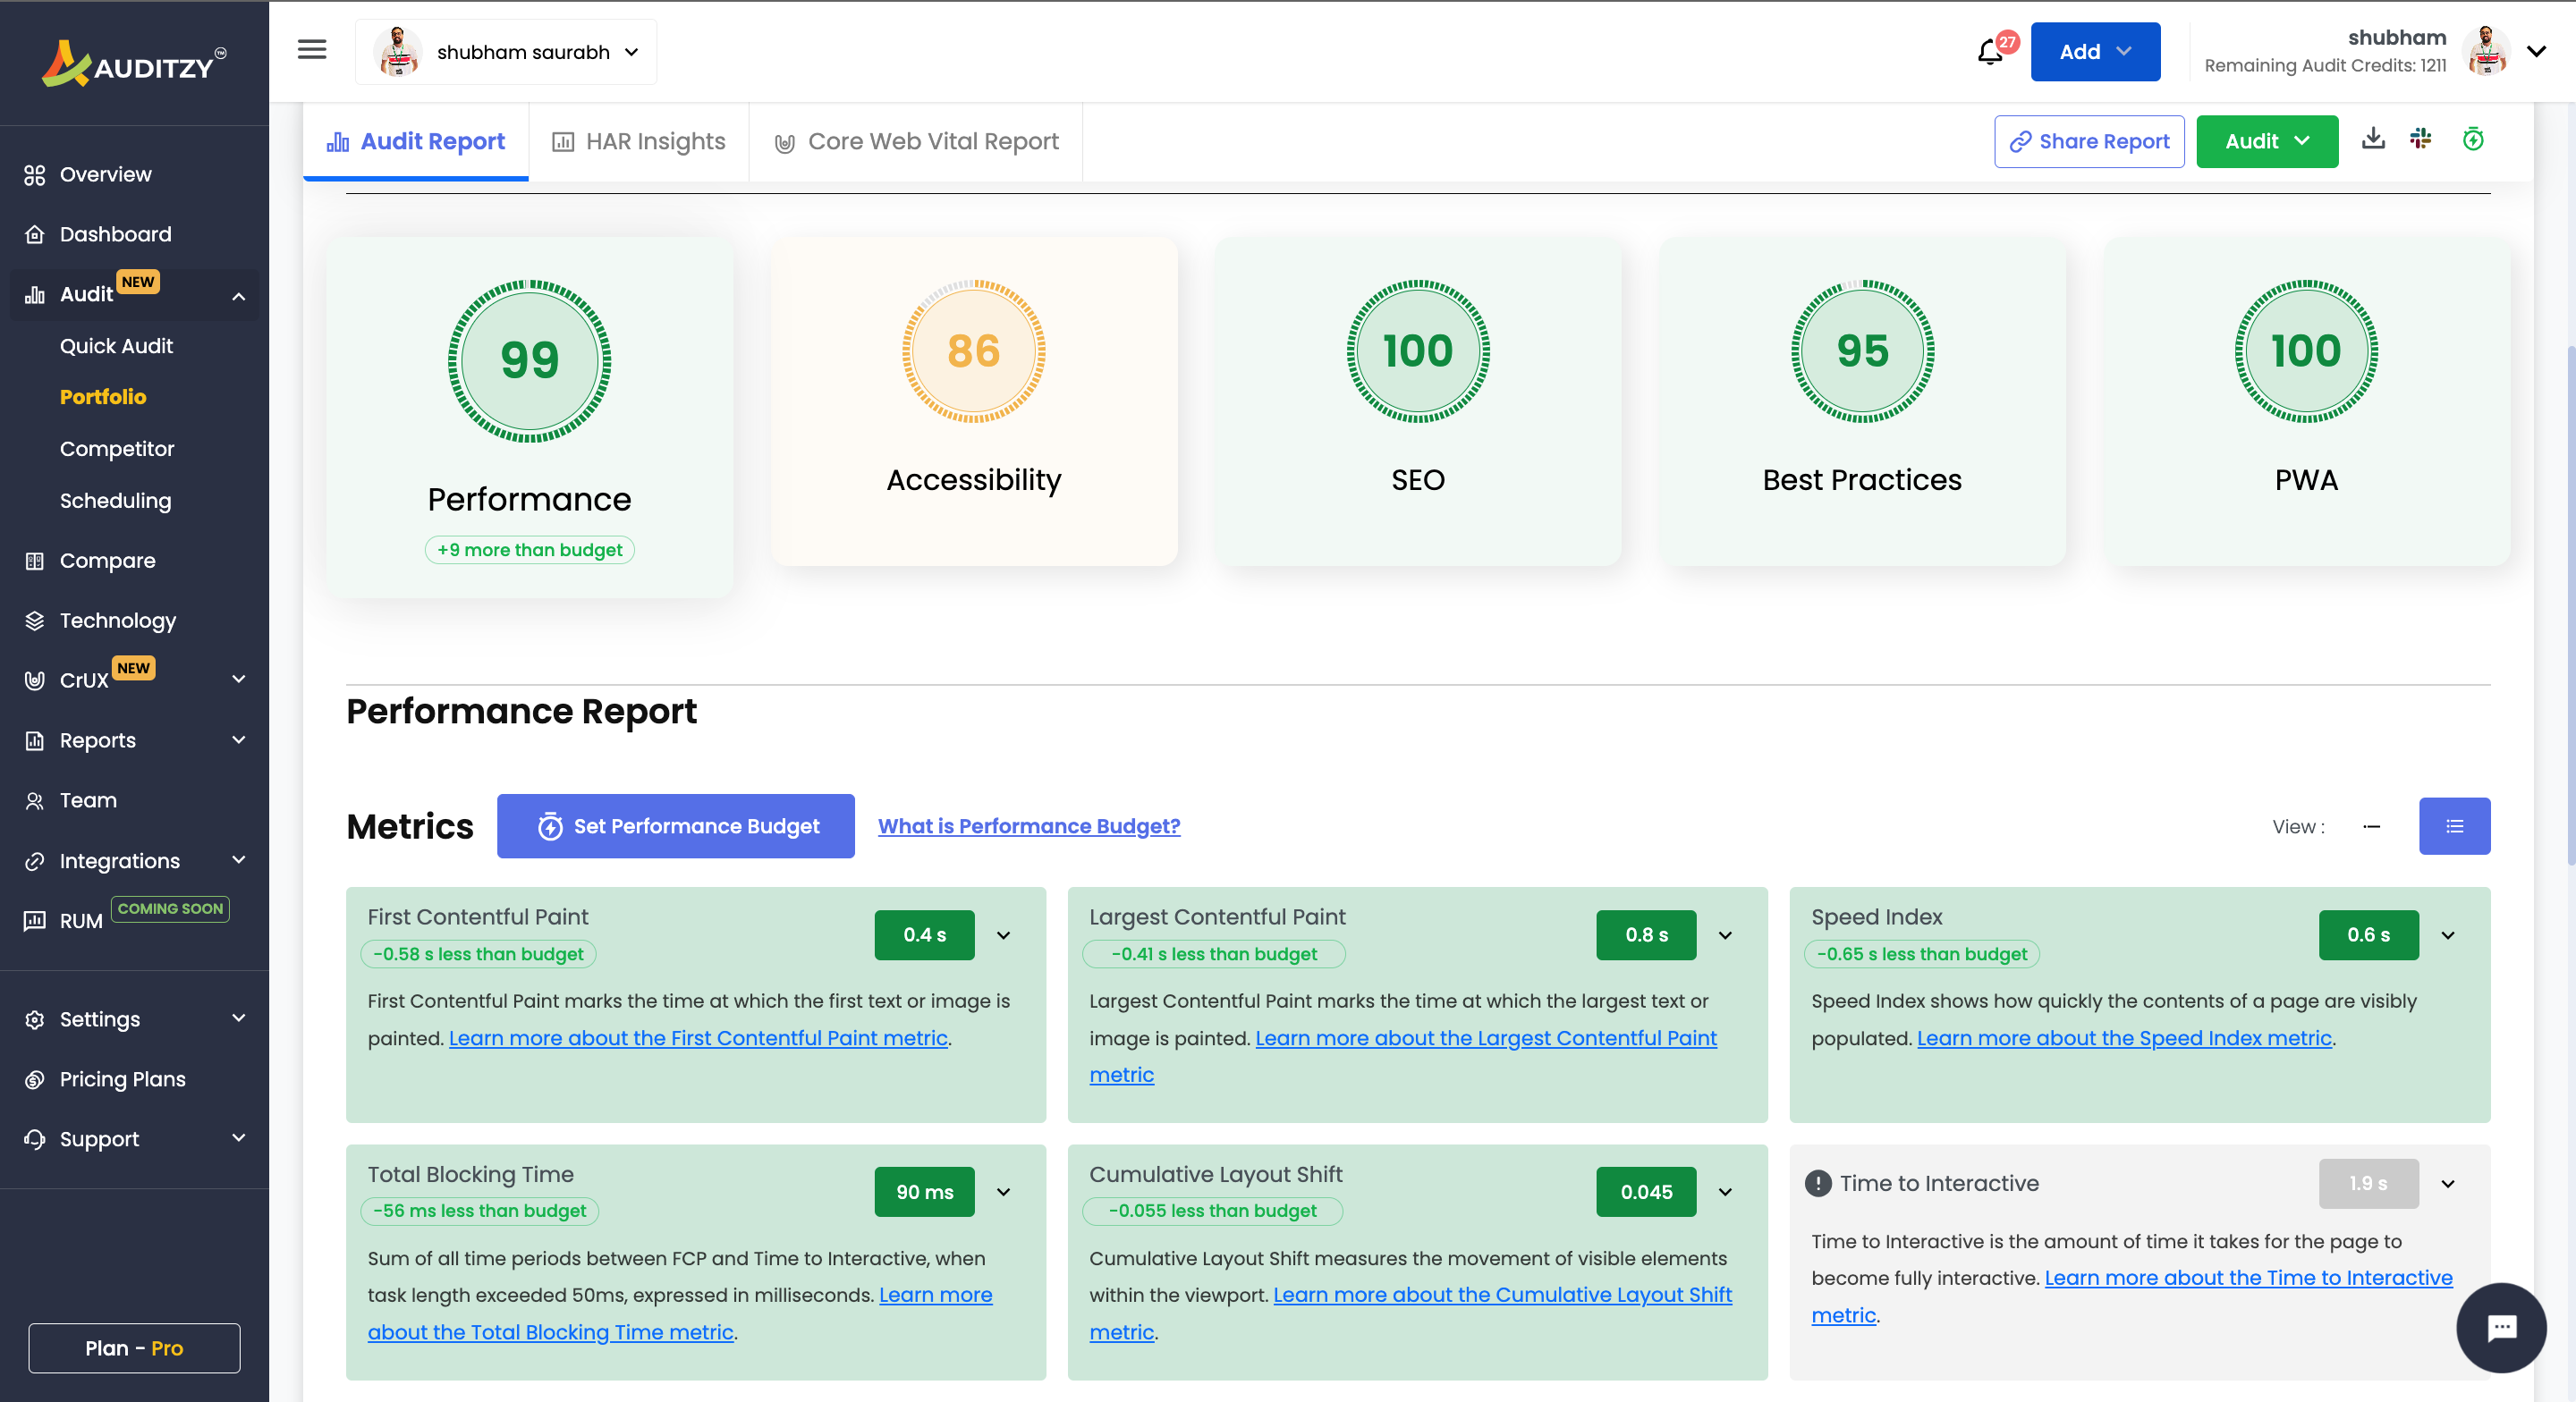Click the RUM chart icon in sidebar

click(x=35, y=921)
